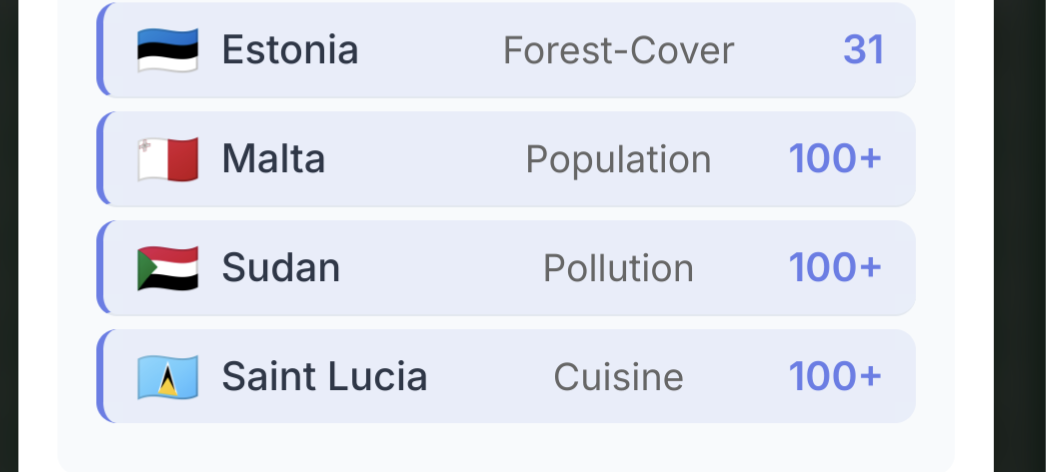1046x472 pixels.
Task: Click the Sudan flag icon
Action: [x=168, y=268]
